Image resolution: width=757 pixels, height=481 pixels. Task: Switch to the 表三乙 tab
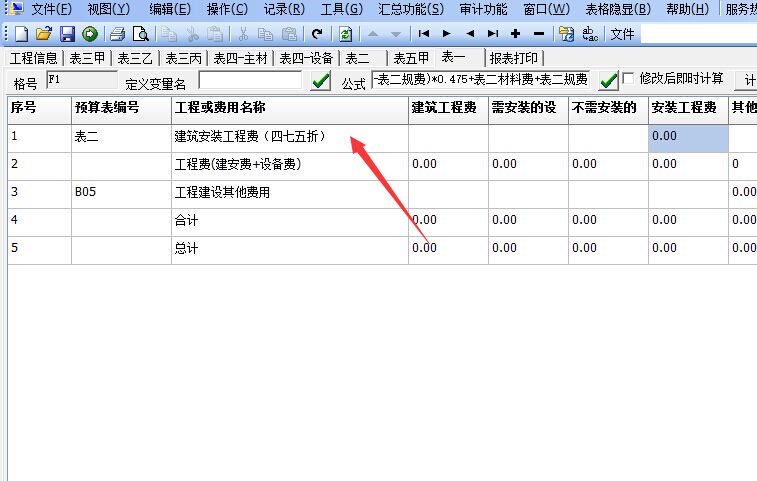point(135,58)
